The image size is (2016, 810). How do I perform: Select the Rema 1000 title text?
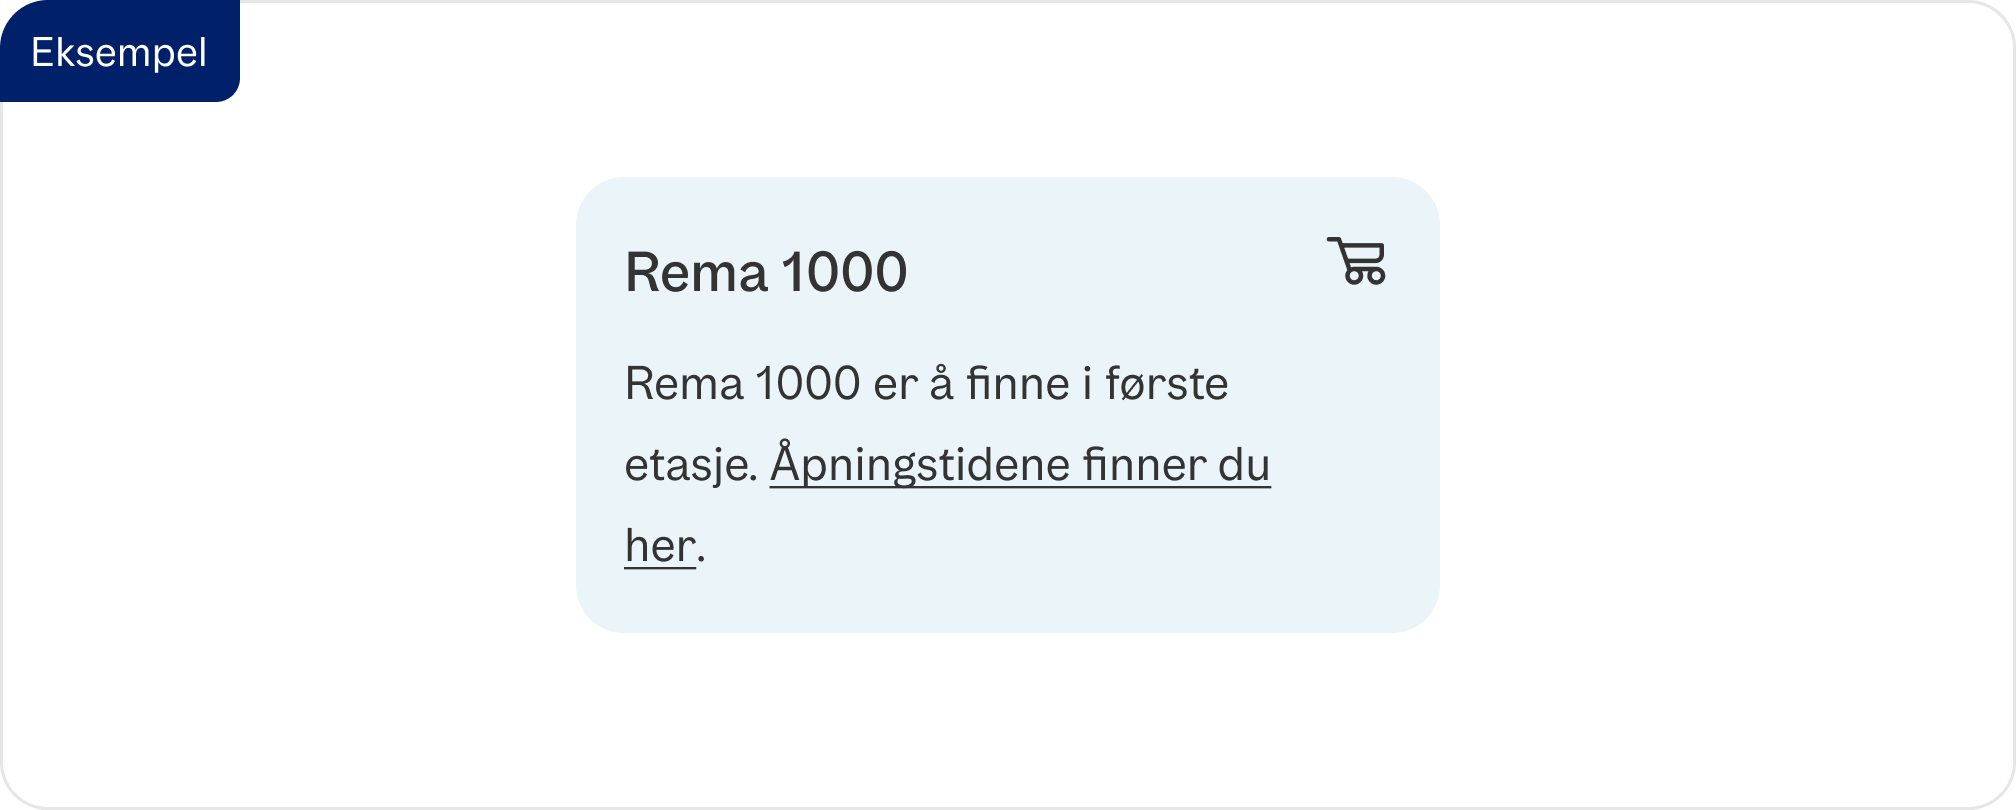[x=765, y=269]
